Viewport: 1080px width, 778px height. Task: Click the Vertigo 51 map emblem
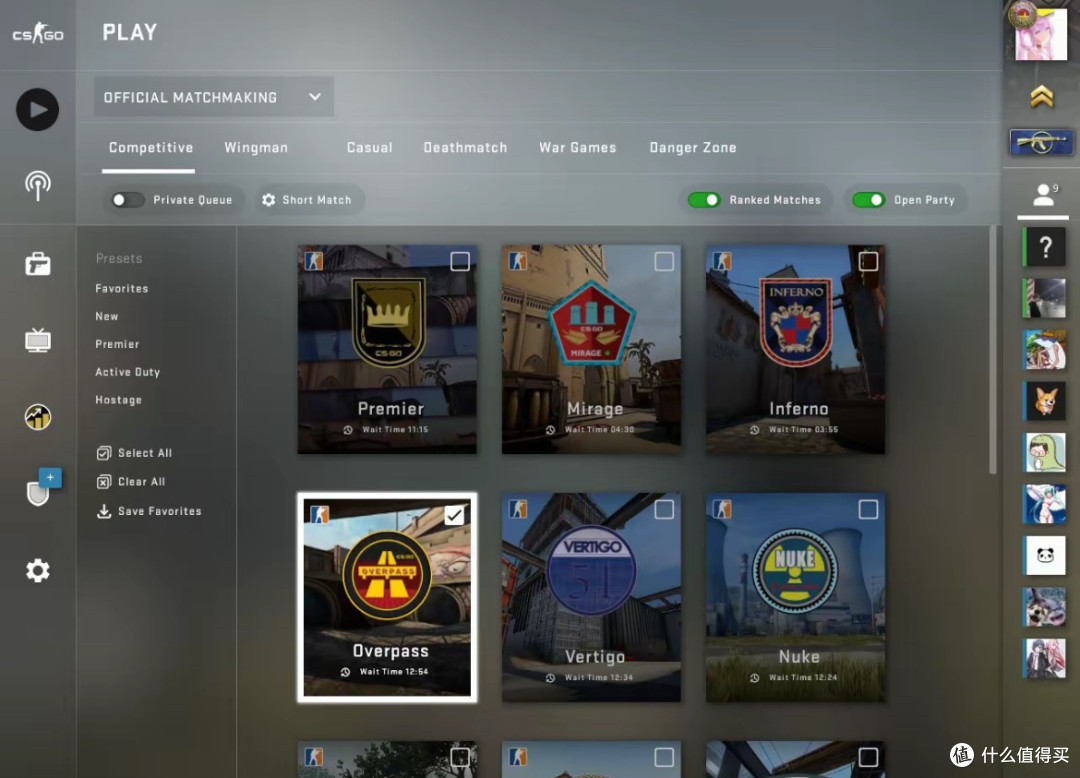tap(592, 570)
